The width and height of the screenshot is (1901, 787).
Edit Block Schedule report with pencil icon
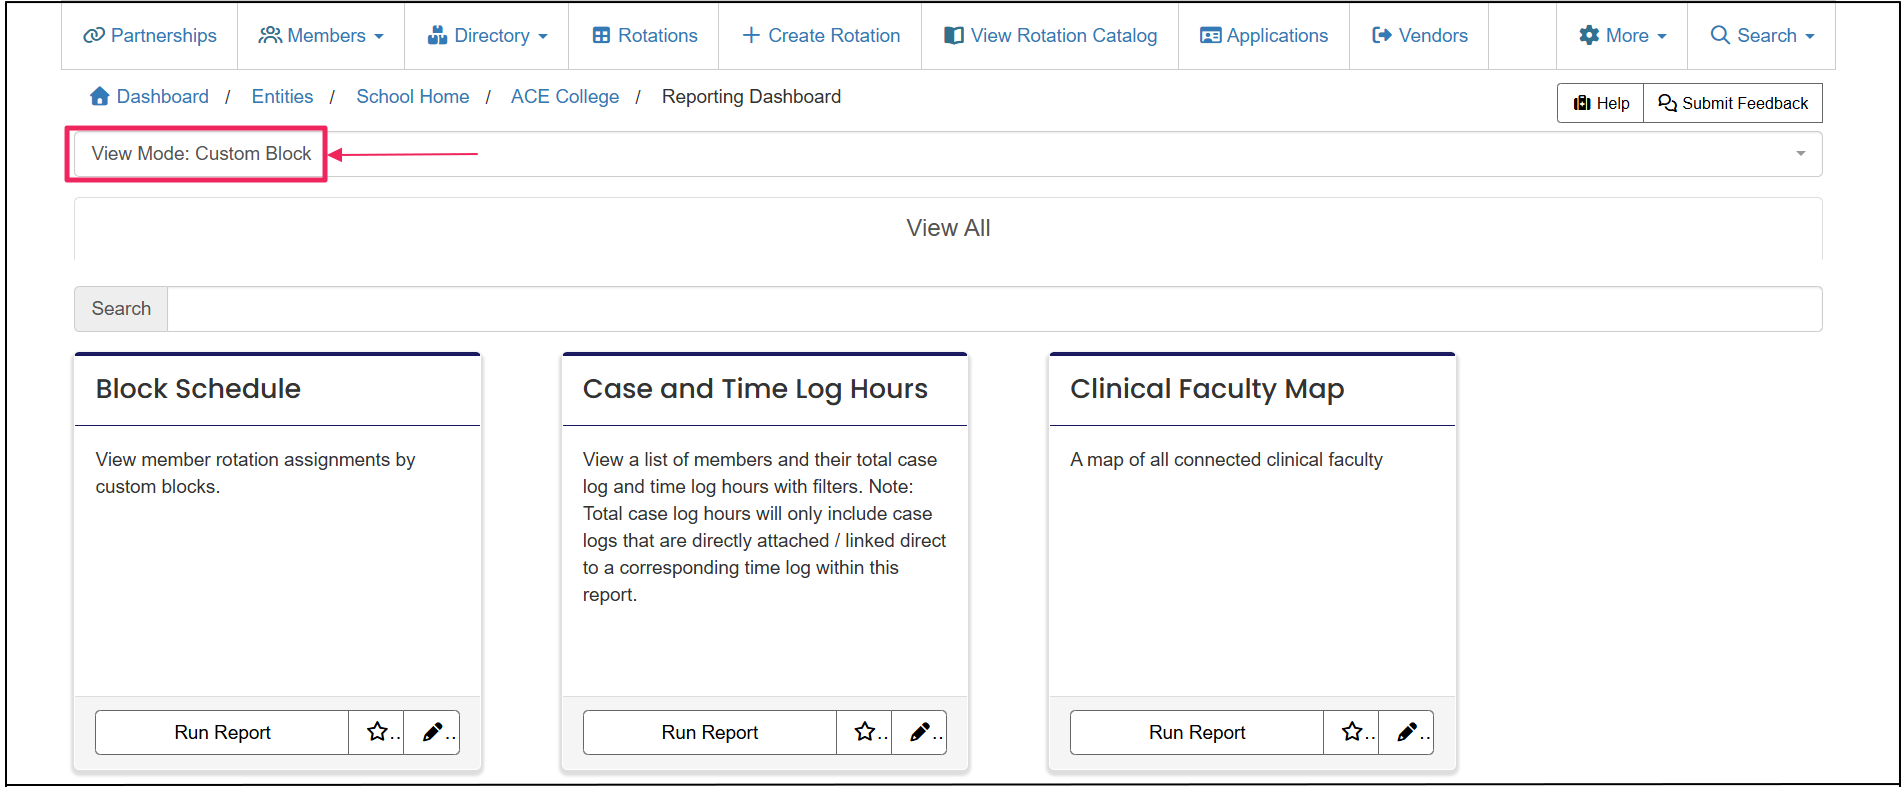(x=432, y=732)
